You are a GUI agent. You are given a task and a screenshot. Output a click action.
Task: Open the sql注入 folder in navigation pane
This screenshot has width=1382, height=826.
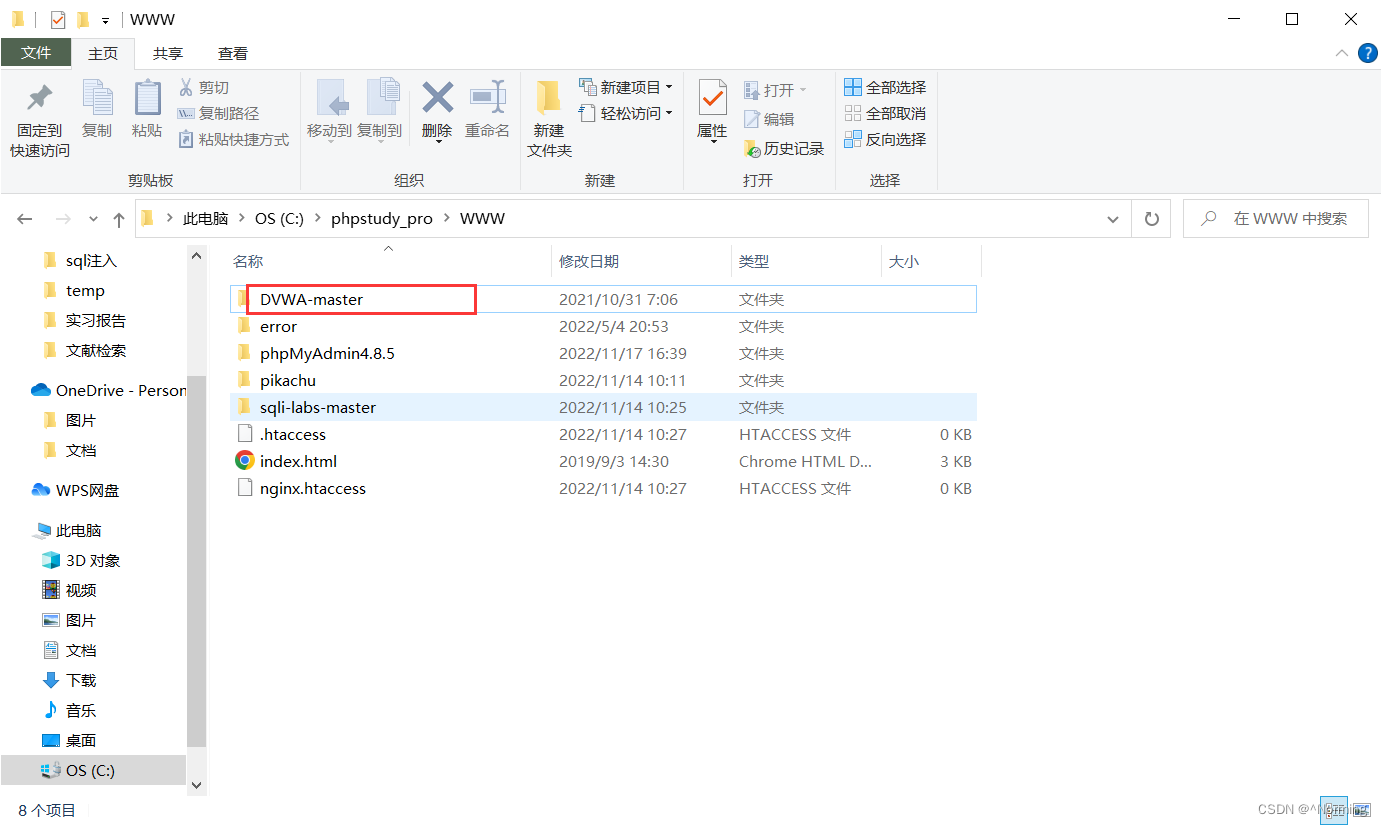tap(81, 260)
